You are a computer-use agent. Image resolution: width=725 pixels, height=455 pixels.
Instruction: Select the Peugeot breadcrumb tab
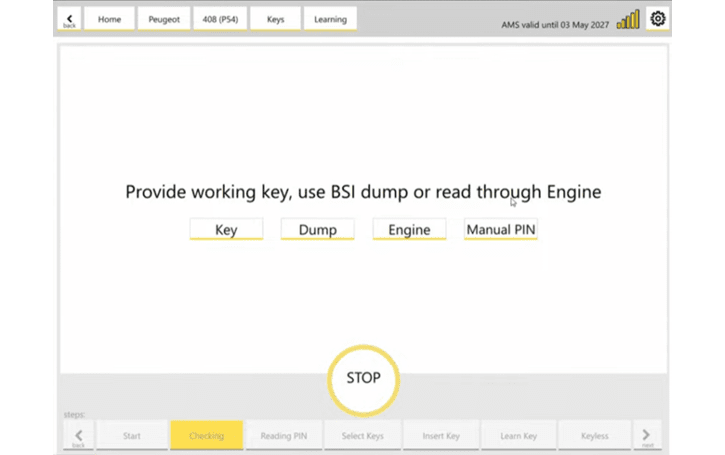[x=164, y=20]
